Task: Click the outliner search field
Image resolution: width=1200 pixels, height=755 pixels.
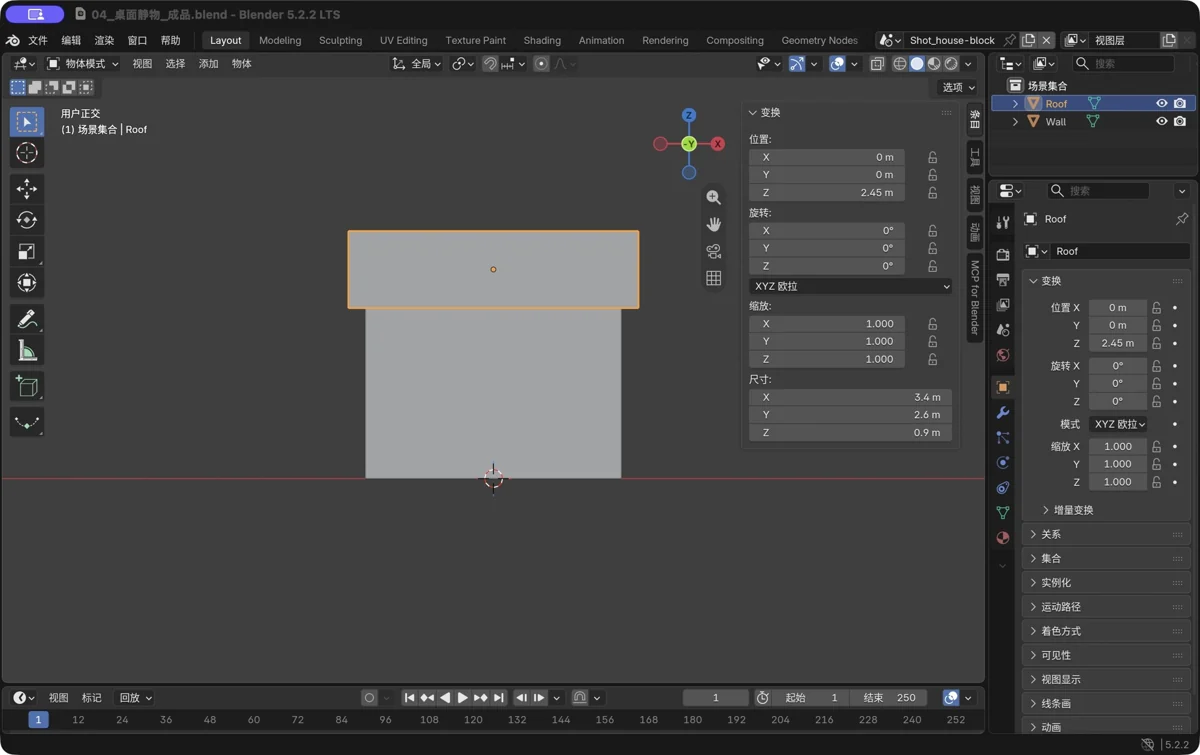Action: tap(1122, 64)
